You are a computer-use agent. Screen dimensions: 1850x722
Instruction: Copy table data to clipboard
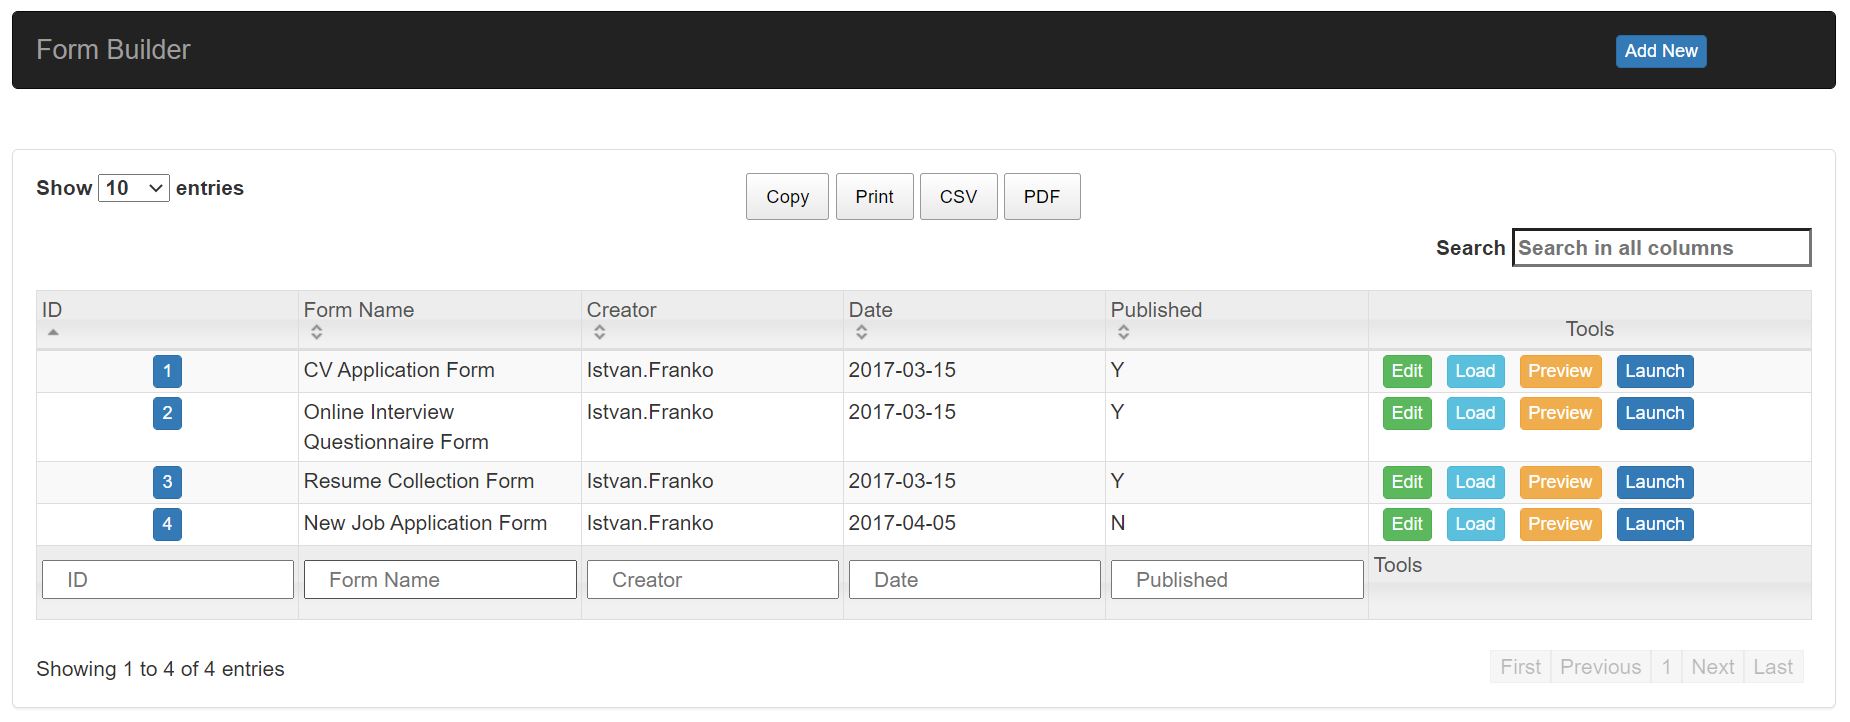tap(787, 197)
